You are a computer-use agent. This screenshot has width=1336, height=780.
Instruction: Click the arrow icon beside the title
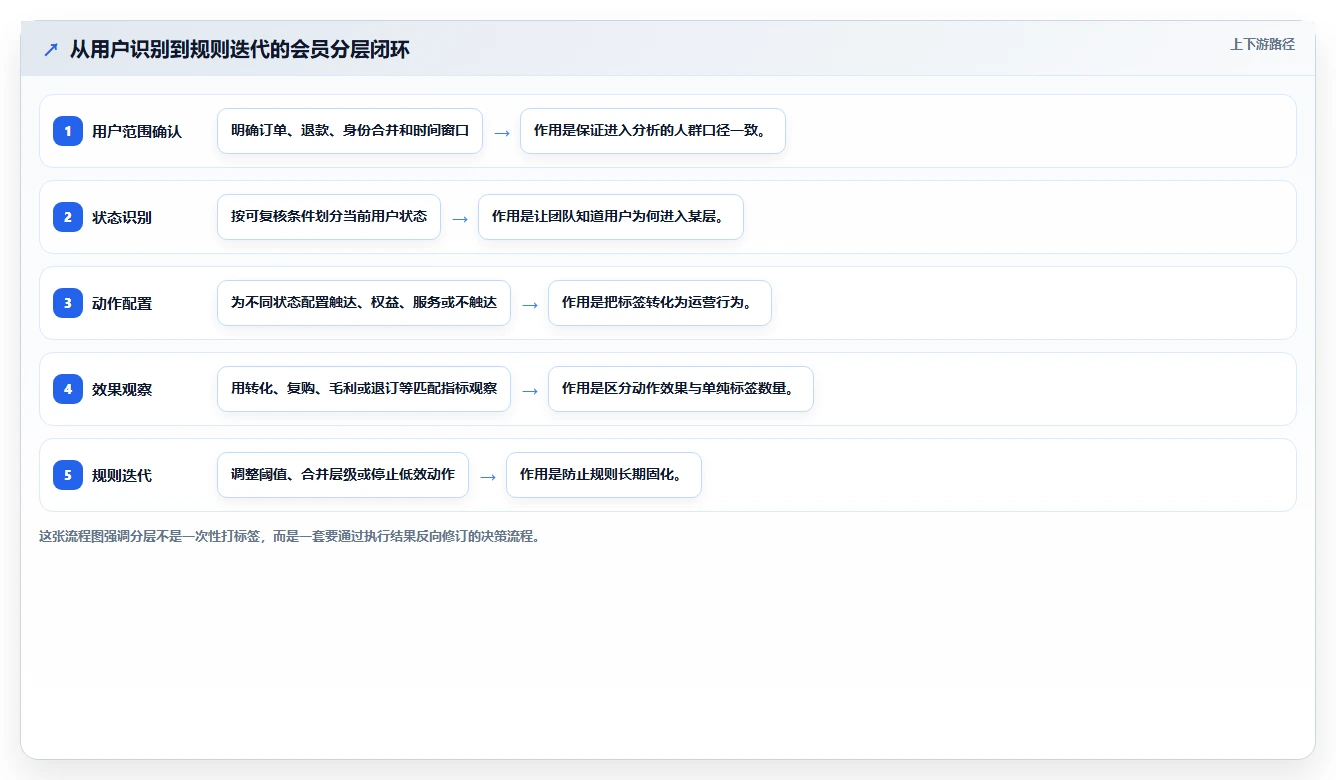51,49
